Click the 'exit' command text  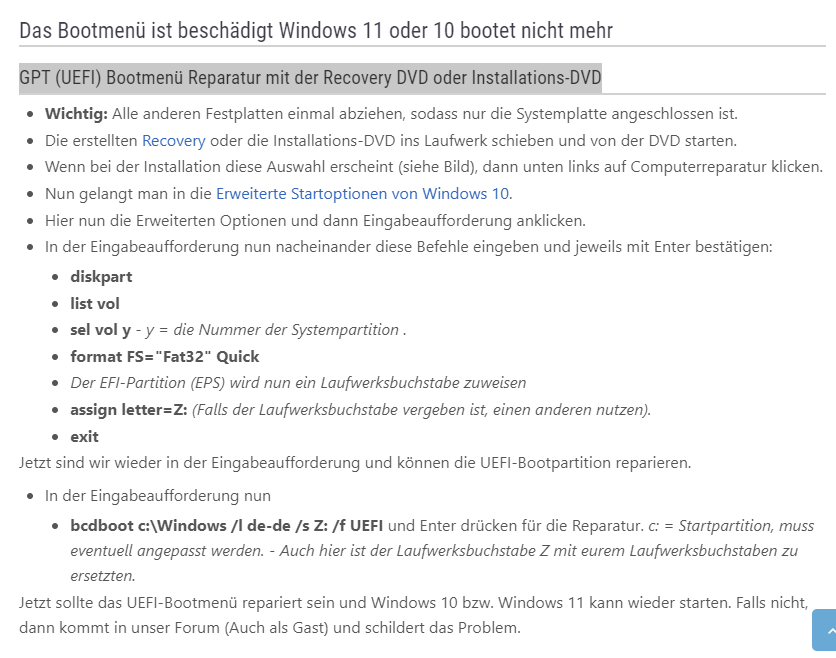[x=84, y=436]
